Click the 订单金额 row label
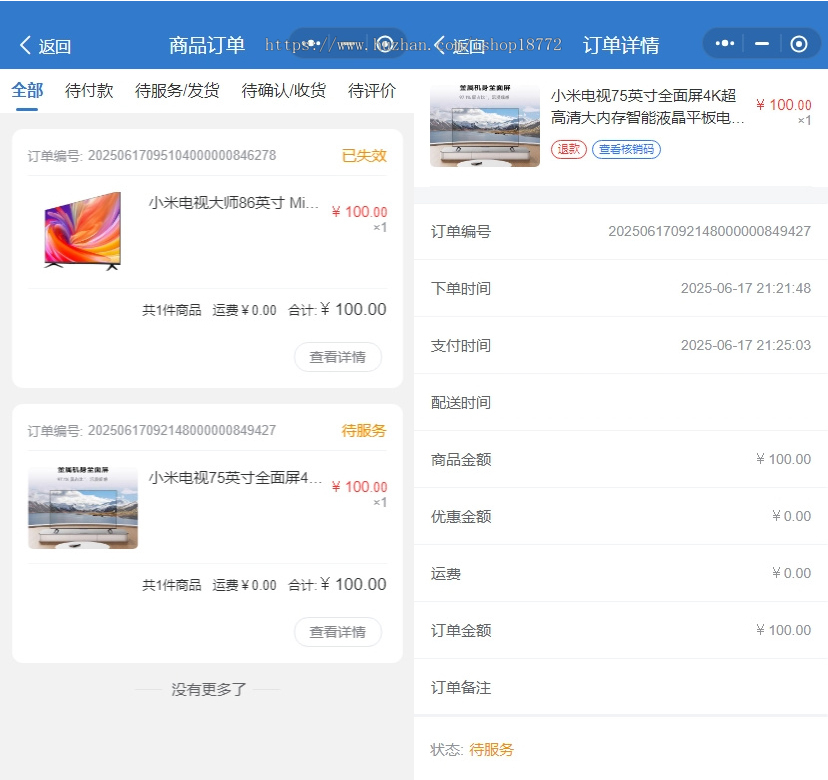 [x=461, y=631]
